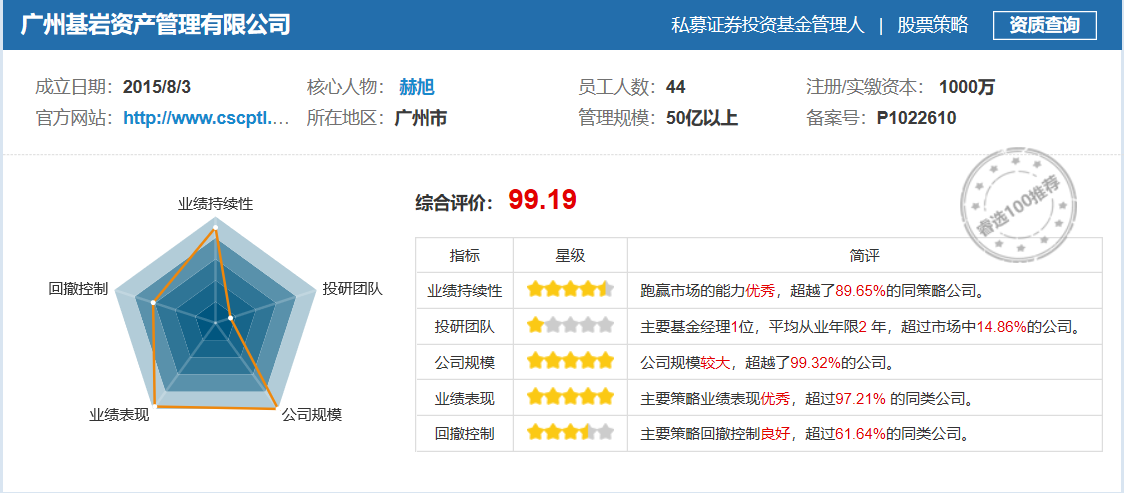This screenshot has width=1124, height=493.
Task: Click the 业绩表现 table row label
Action: (x=465, y=398)
